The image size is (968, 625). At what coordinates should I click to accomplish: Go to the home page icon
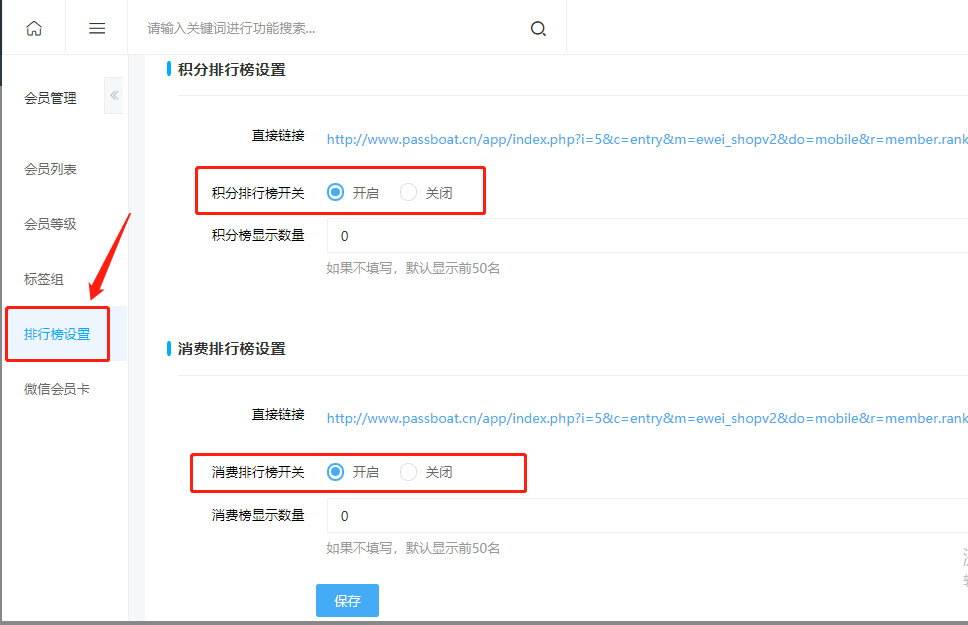click(34, 28)
